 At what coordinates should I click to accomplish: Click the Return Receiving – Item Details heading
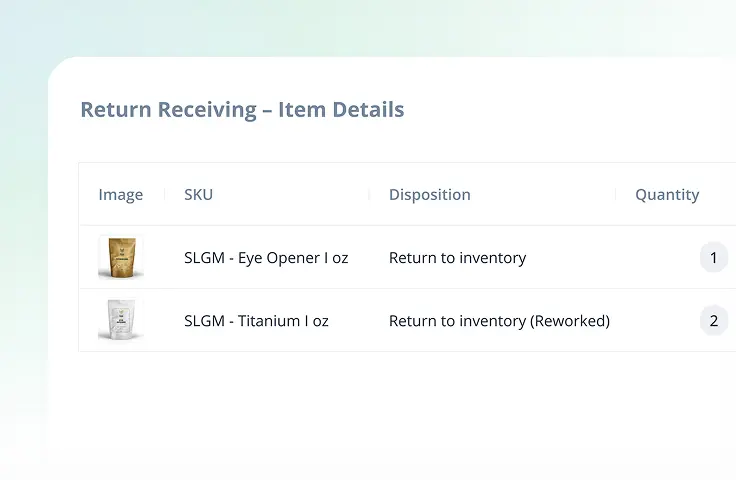coord(242,110)
